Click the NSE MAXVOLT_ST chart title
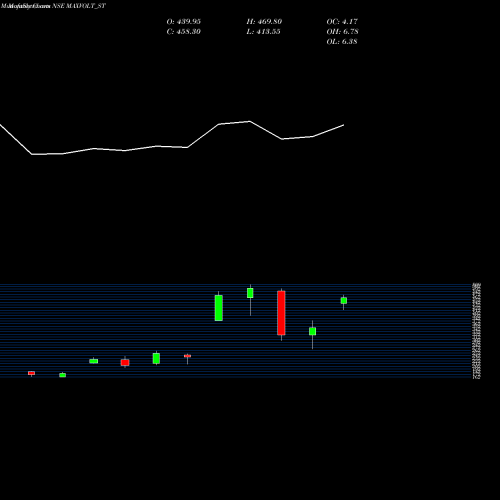500x500 pixels. (79, 6)
